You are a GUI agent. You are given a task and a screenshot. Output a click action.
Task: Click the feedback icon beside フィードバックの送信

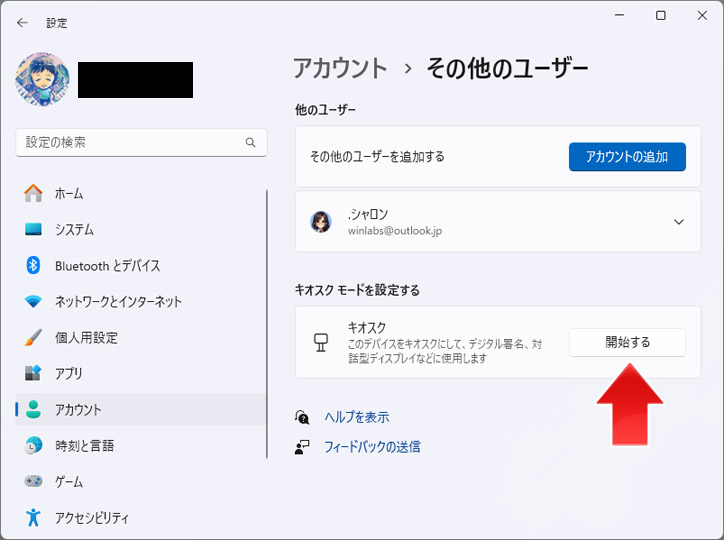pyautogui.click(x=302, y=447)
